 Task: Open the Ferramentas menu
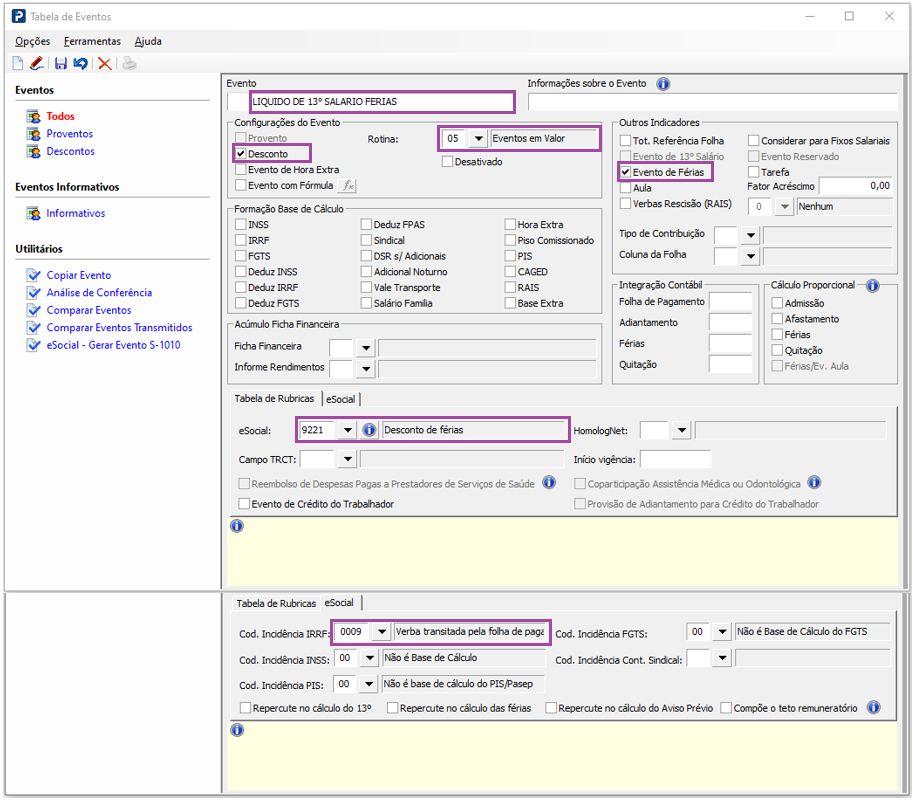point(92,41)
